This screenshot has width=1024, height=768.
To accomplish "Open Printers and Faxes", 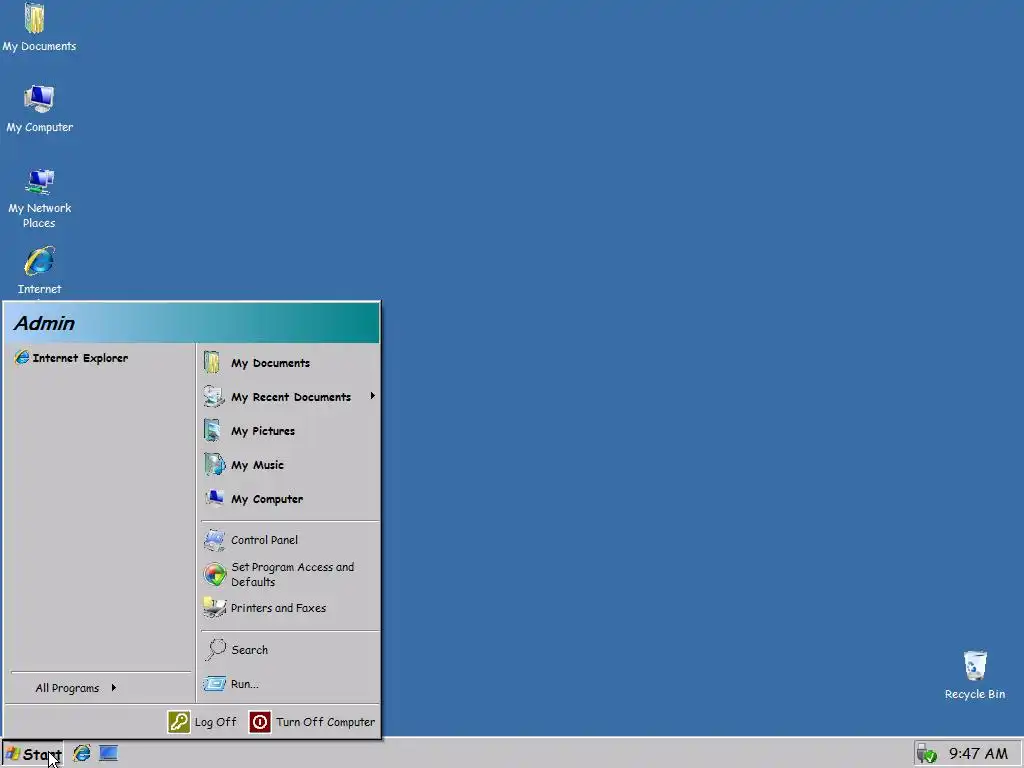I will point(289,607).
